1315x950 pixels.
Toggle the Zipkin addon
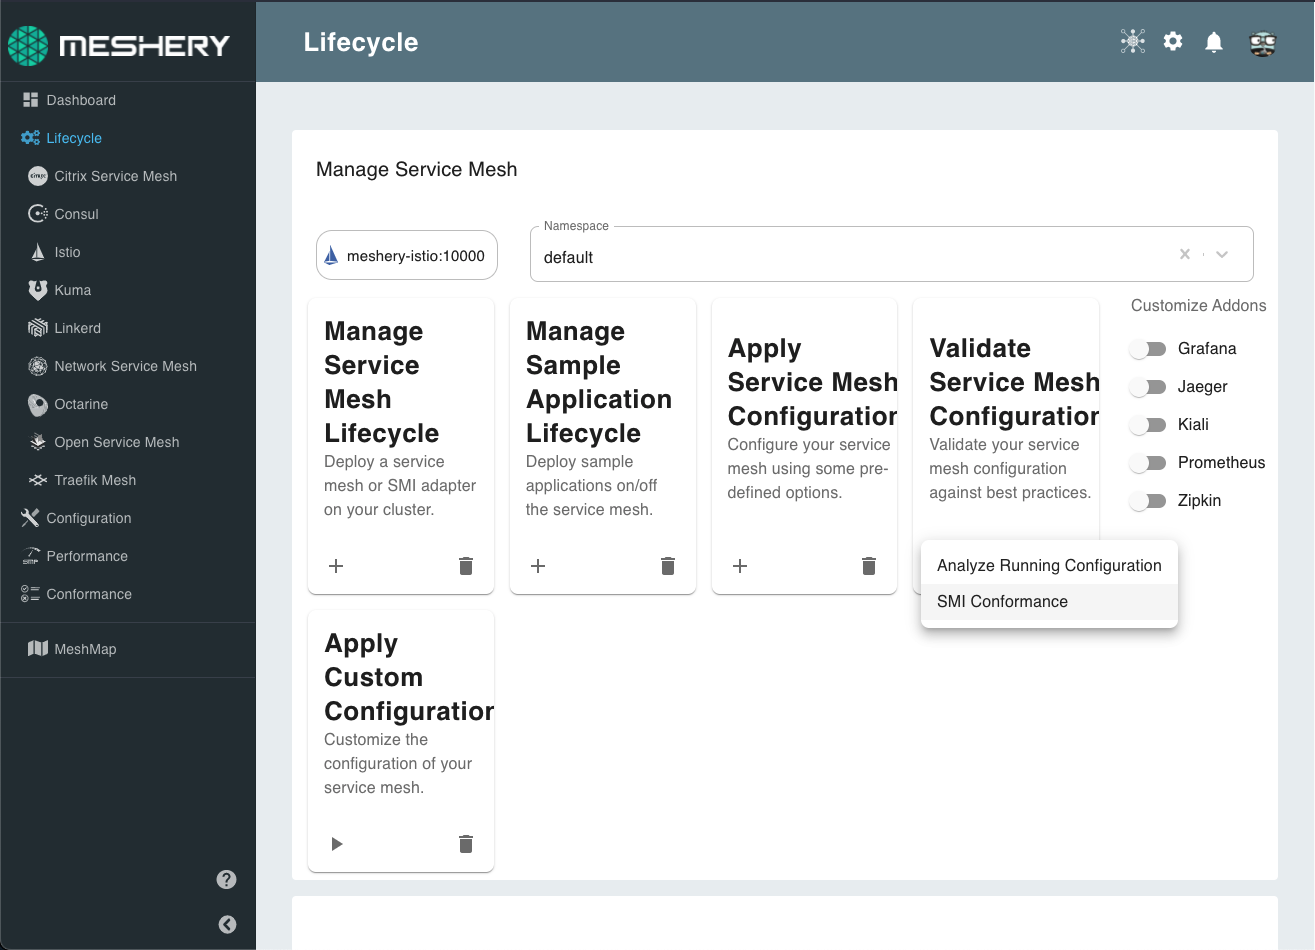pos(1148,501)
